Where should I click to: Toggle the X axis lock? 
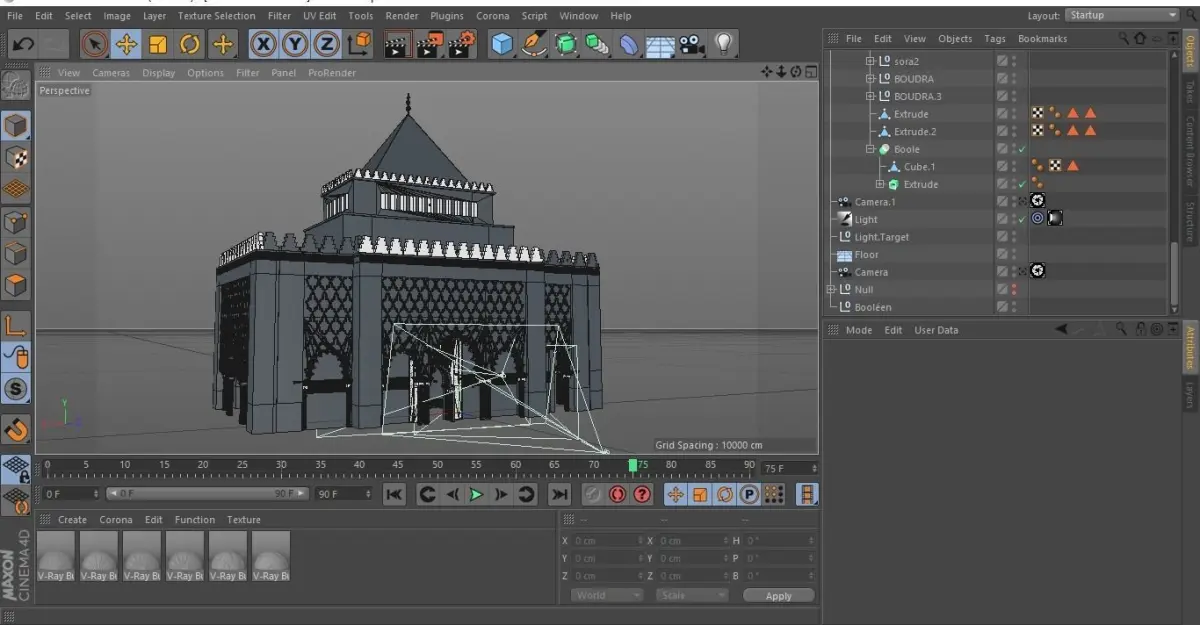263,44
